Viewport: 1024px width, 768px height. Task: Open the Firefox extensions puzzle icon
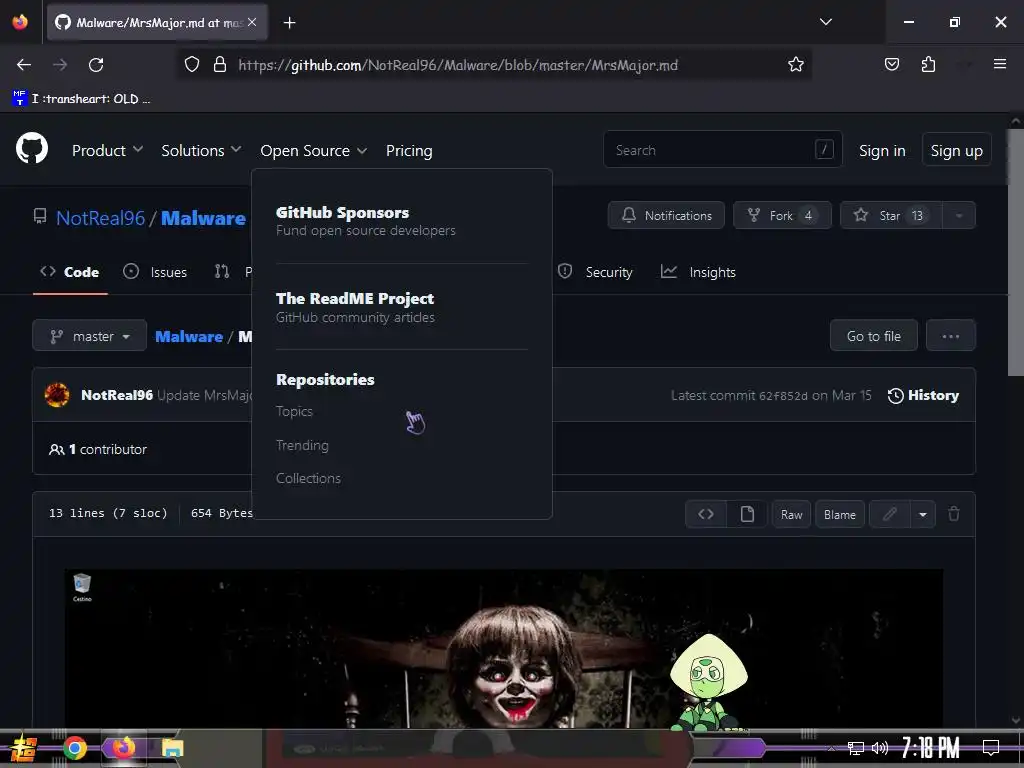(928, 64)
